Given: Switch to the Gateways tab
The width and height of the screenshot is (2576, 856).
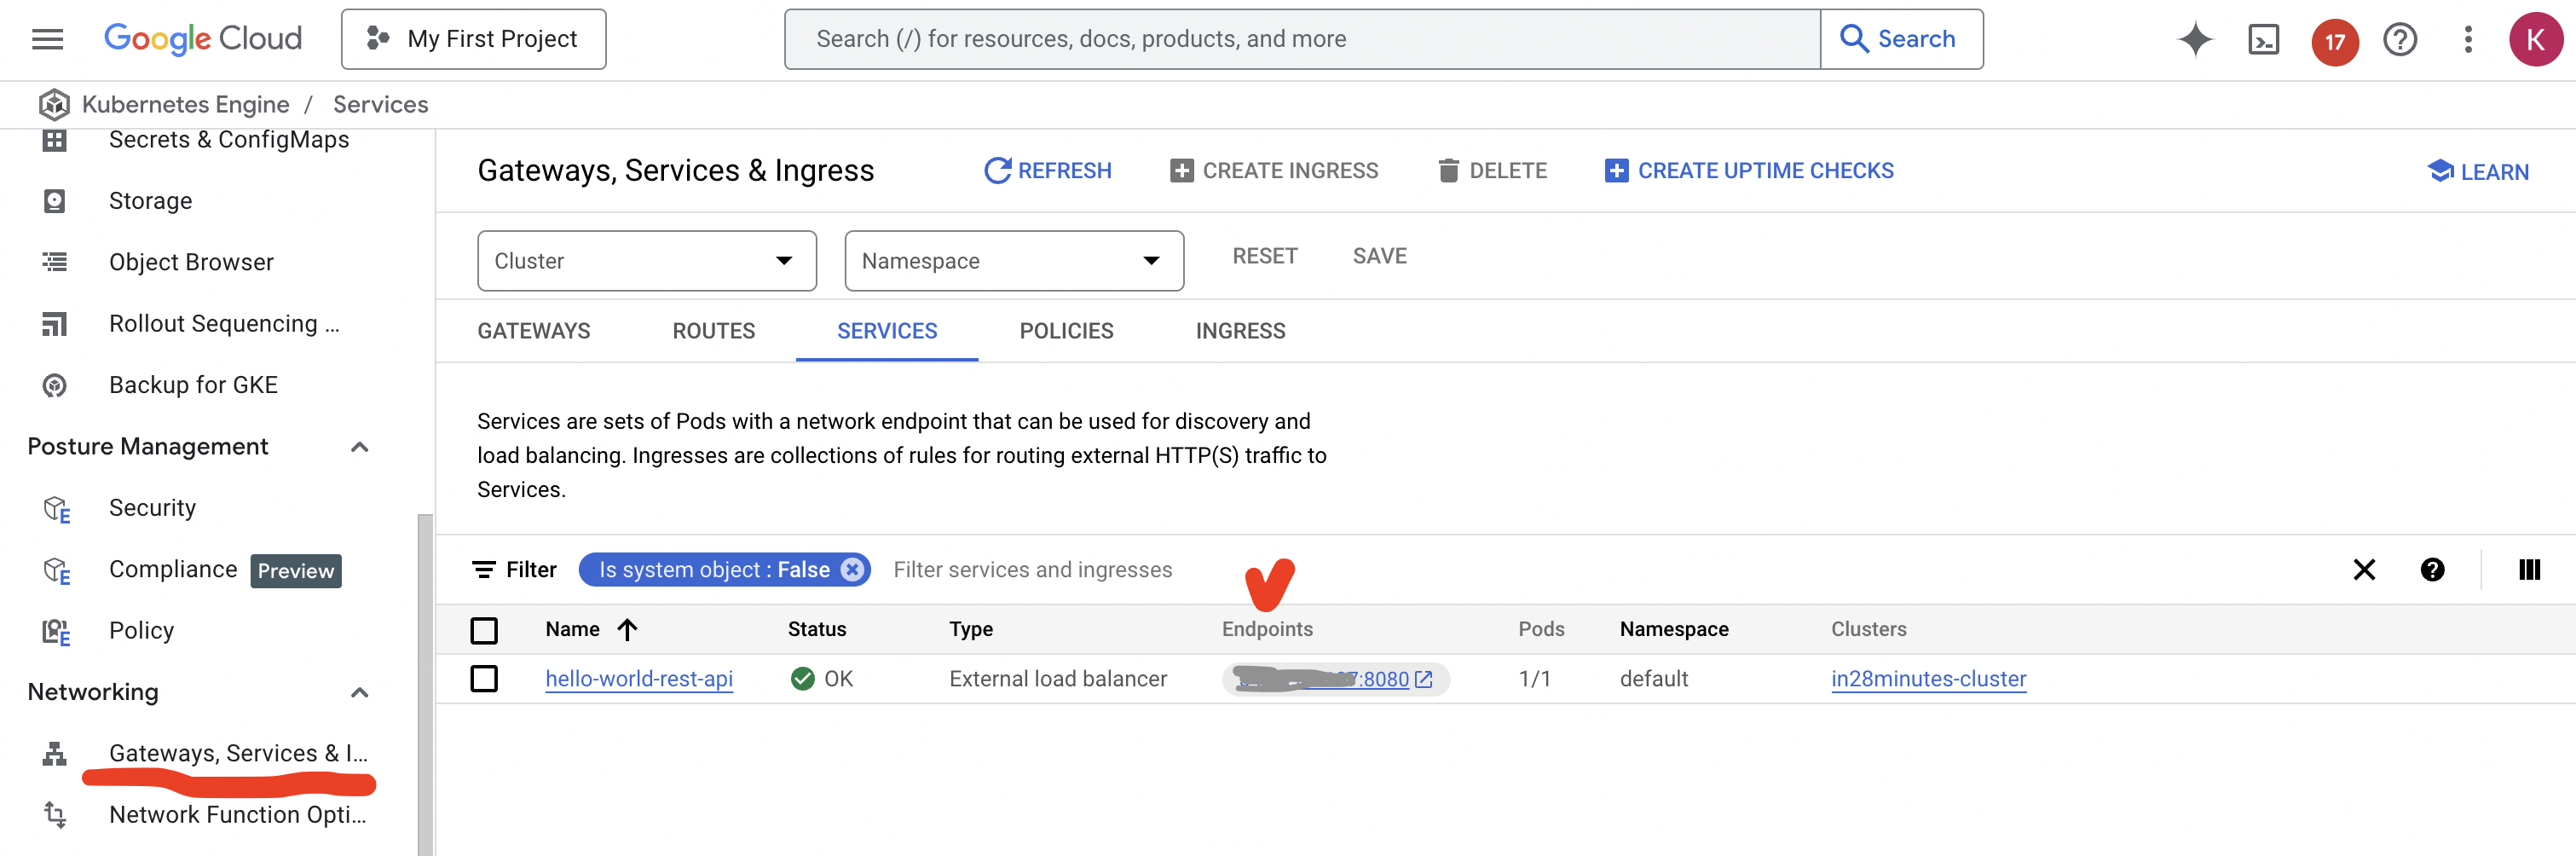Looking at the screenshot, I should (x=533, y=331).
